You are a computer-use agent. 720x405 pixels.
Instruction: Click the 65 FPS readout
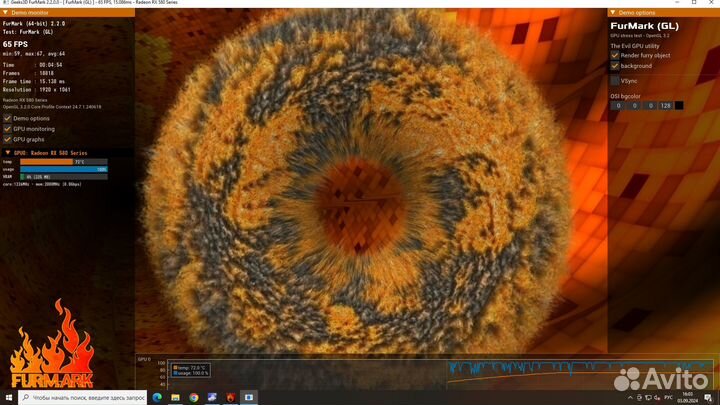click(15, 44)
